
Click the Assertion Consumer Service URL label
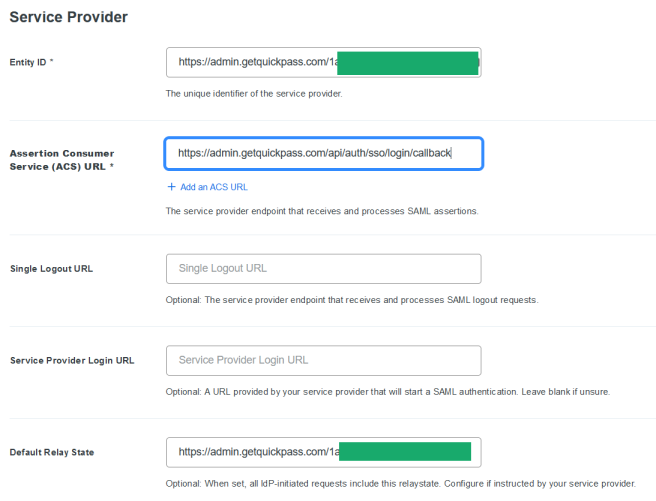click(61, 160)
